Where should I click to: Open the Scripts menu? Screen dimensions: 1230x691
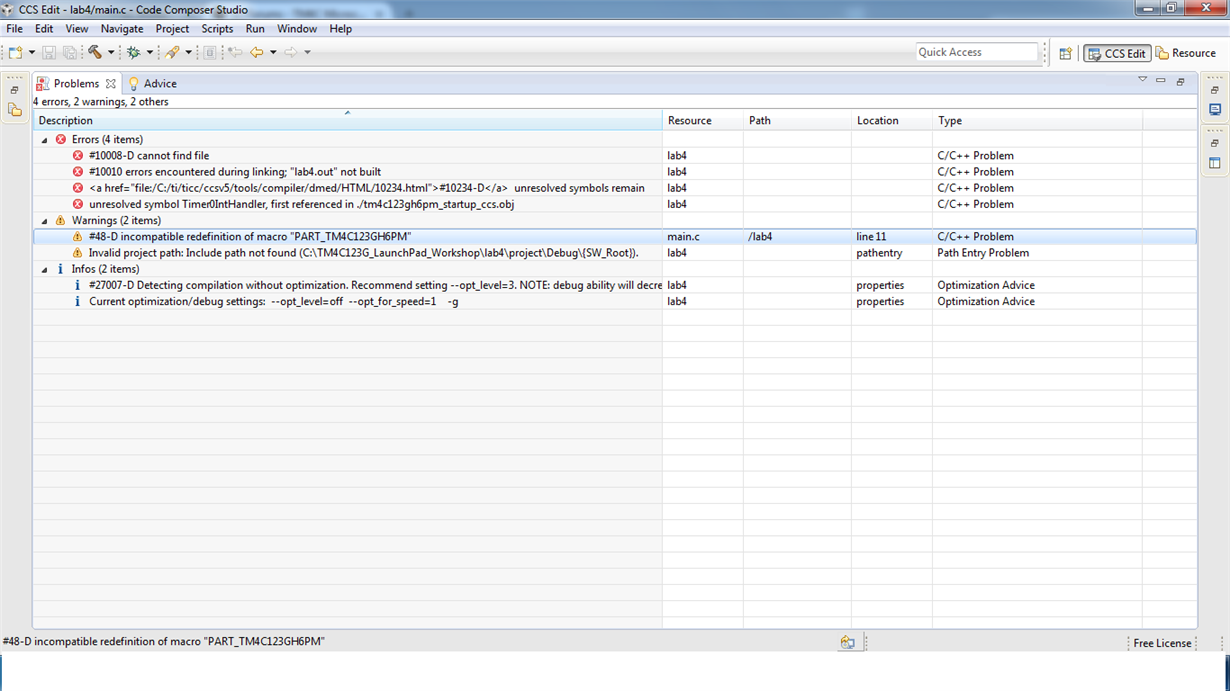217,29
